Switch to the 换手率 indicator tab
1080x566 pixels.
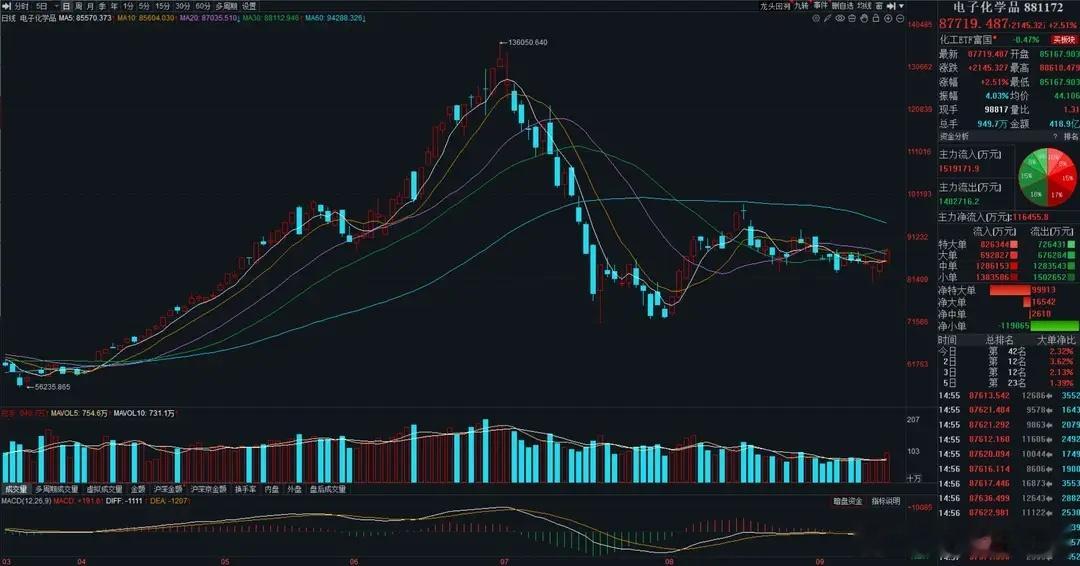coord(245,489)
